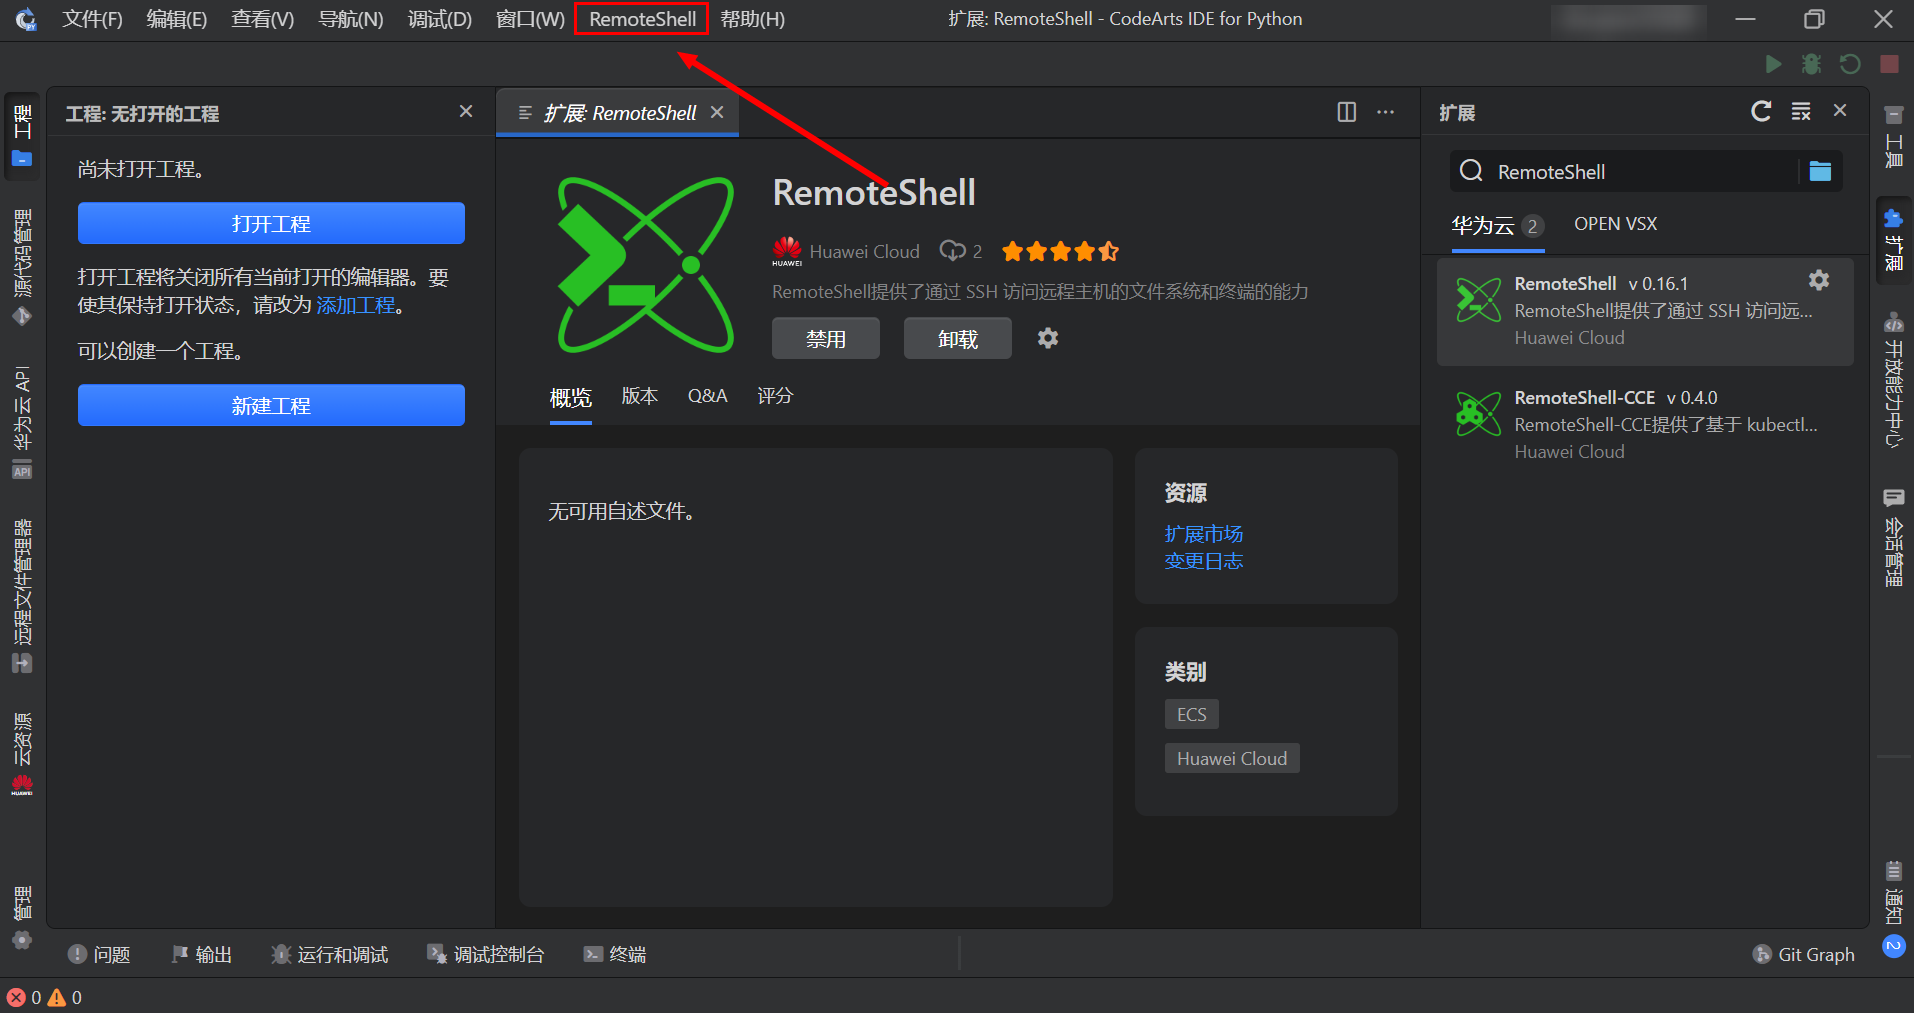Click the red stop square icon
1914x1013 pixels.
click(1889, 64)
